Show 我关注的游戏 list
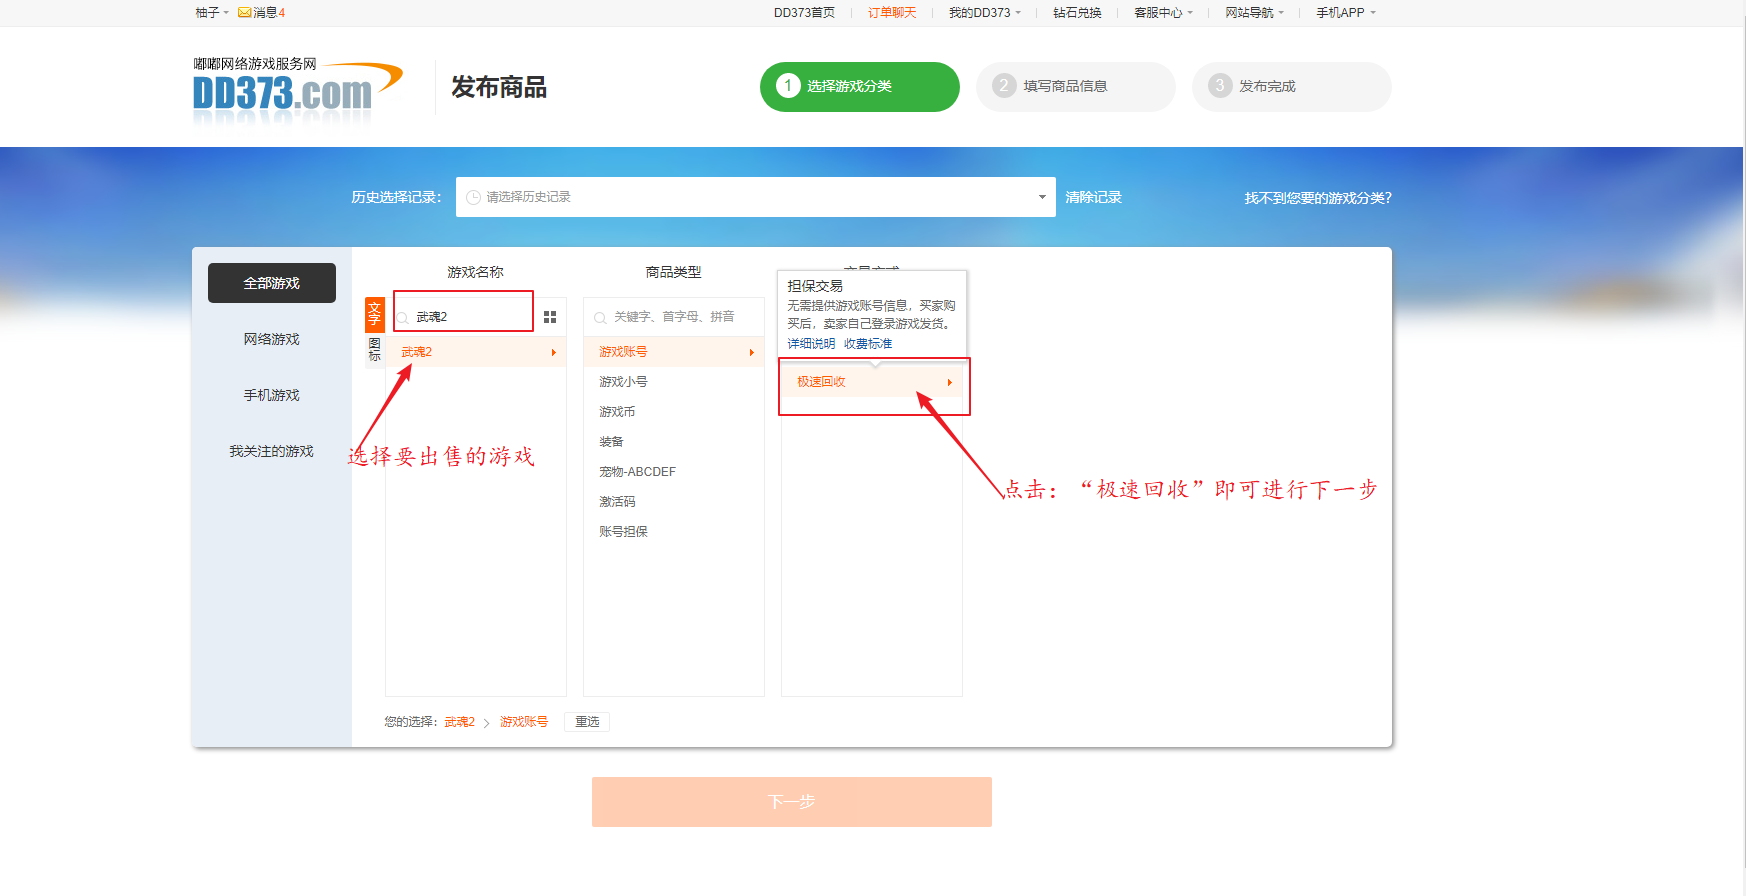This screenshot has height=896, width=1746. (272, 451)
